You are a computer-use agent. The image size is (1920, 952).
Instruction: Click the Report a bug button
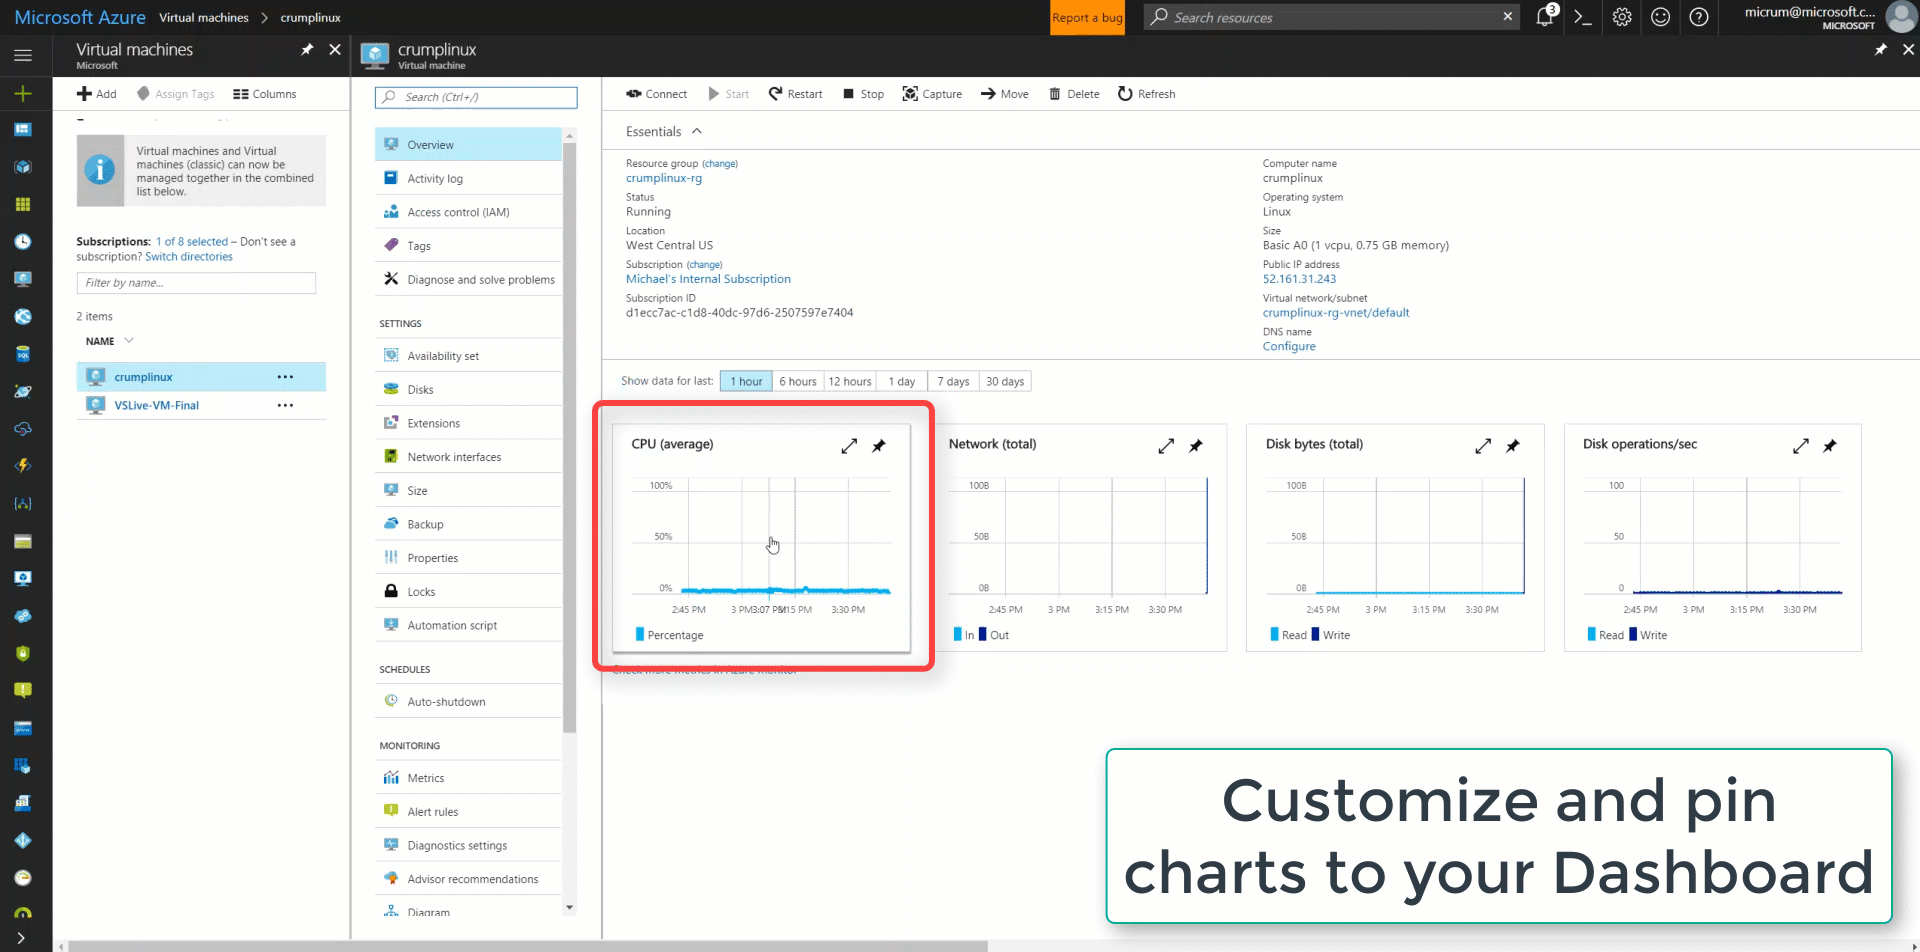coord(1087,17)
